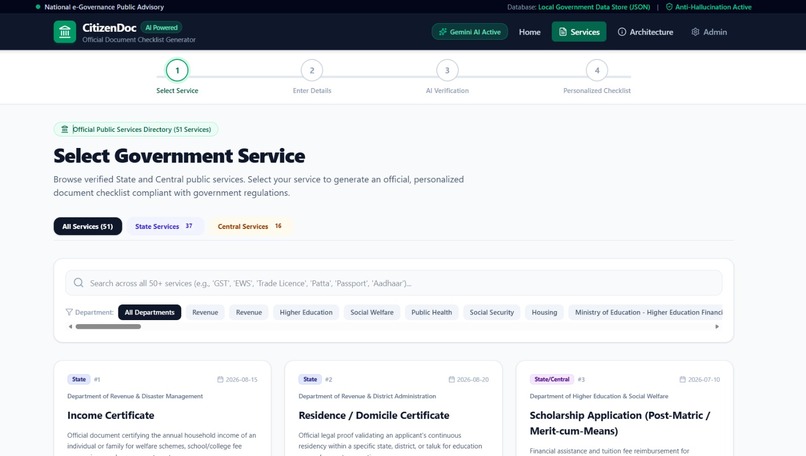The image size is (806, 456).
Task: Select the Ministry of Education department chip
Action: click(x=646, y=312)
